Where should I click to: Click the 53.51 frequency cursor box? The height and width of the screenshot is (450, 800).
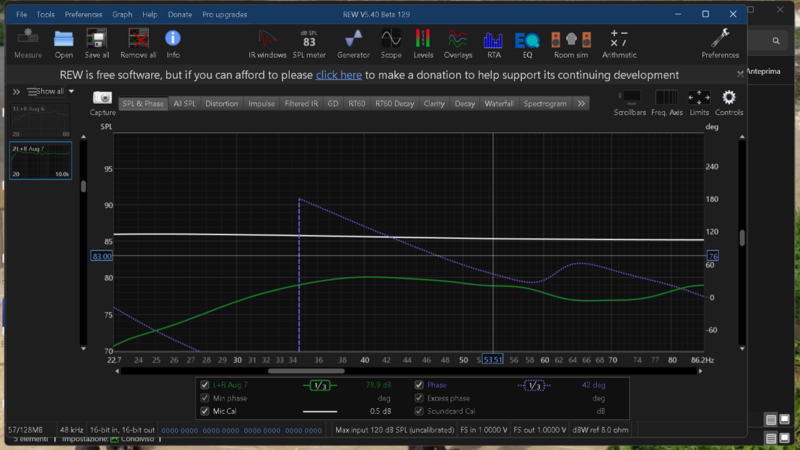(x=492, y=360)
